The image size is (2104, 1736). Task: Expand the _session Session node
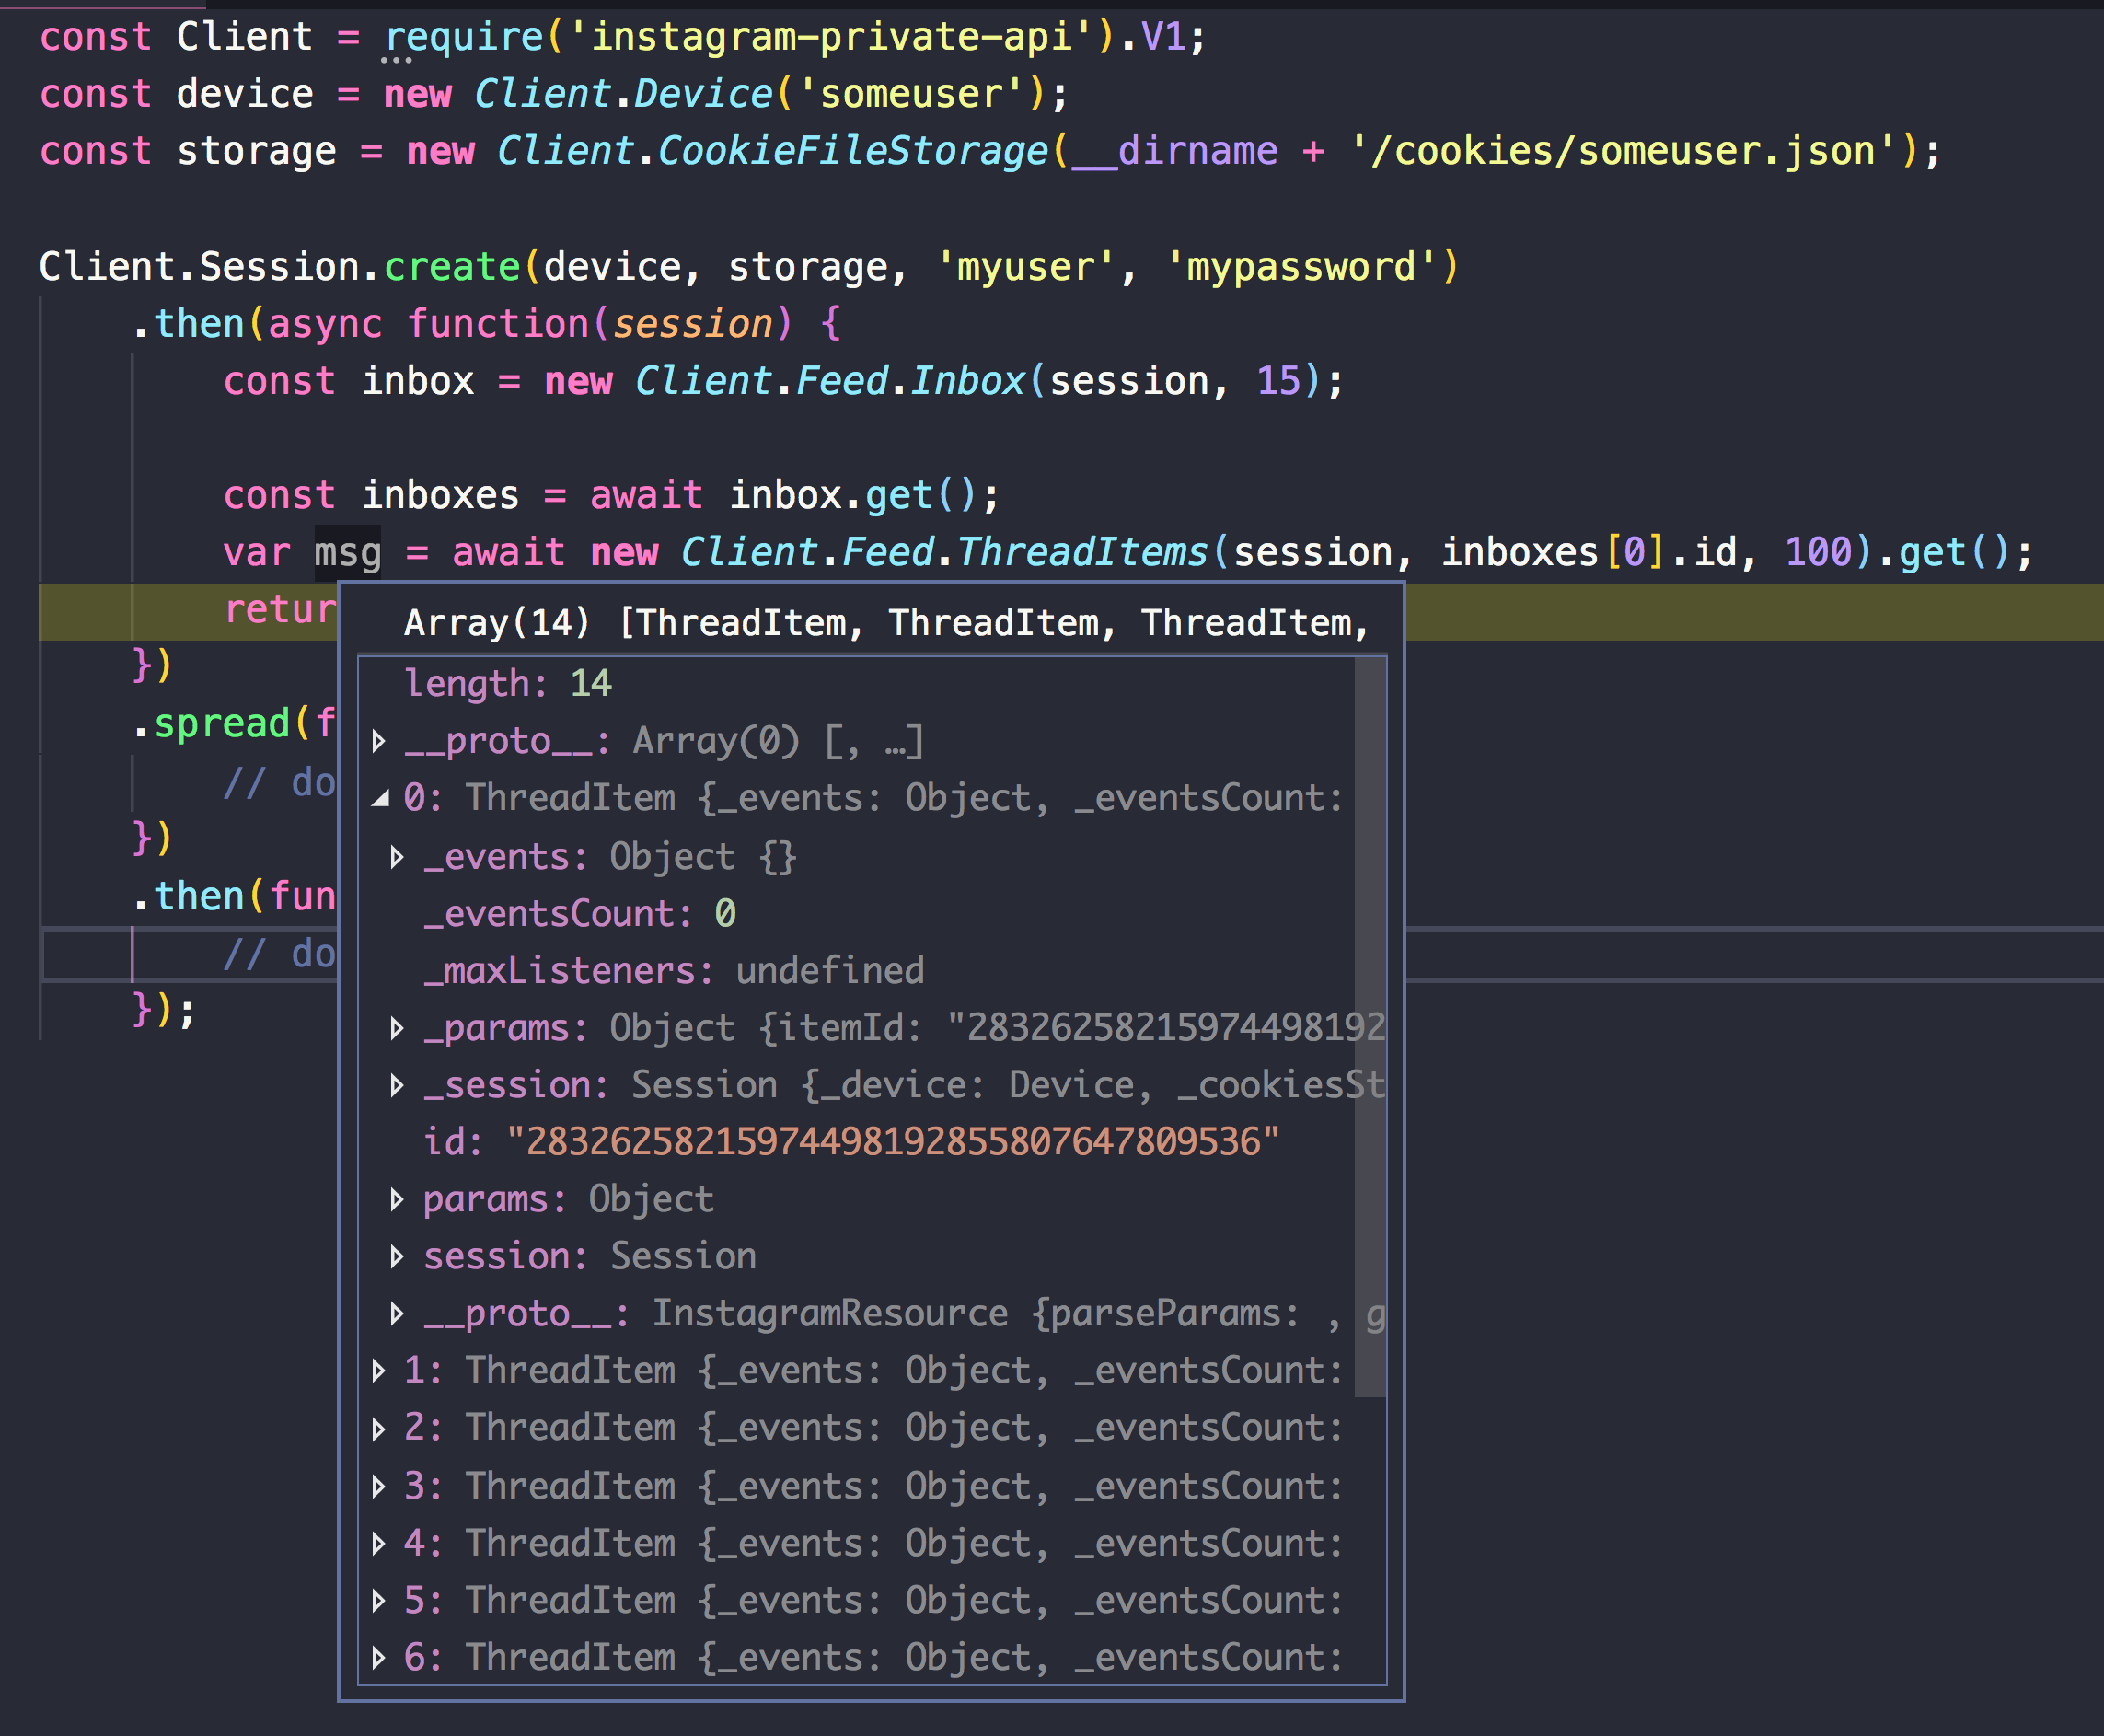click(397, 1085)
